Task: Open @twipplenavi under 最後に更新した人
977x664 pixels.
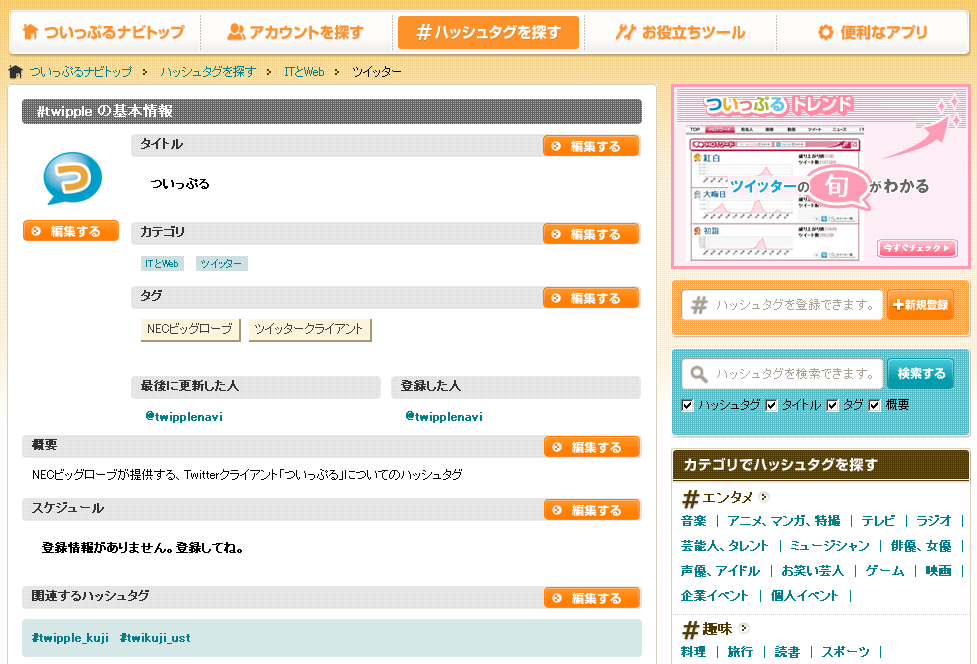Action: tap(184, 417)
